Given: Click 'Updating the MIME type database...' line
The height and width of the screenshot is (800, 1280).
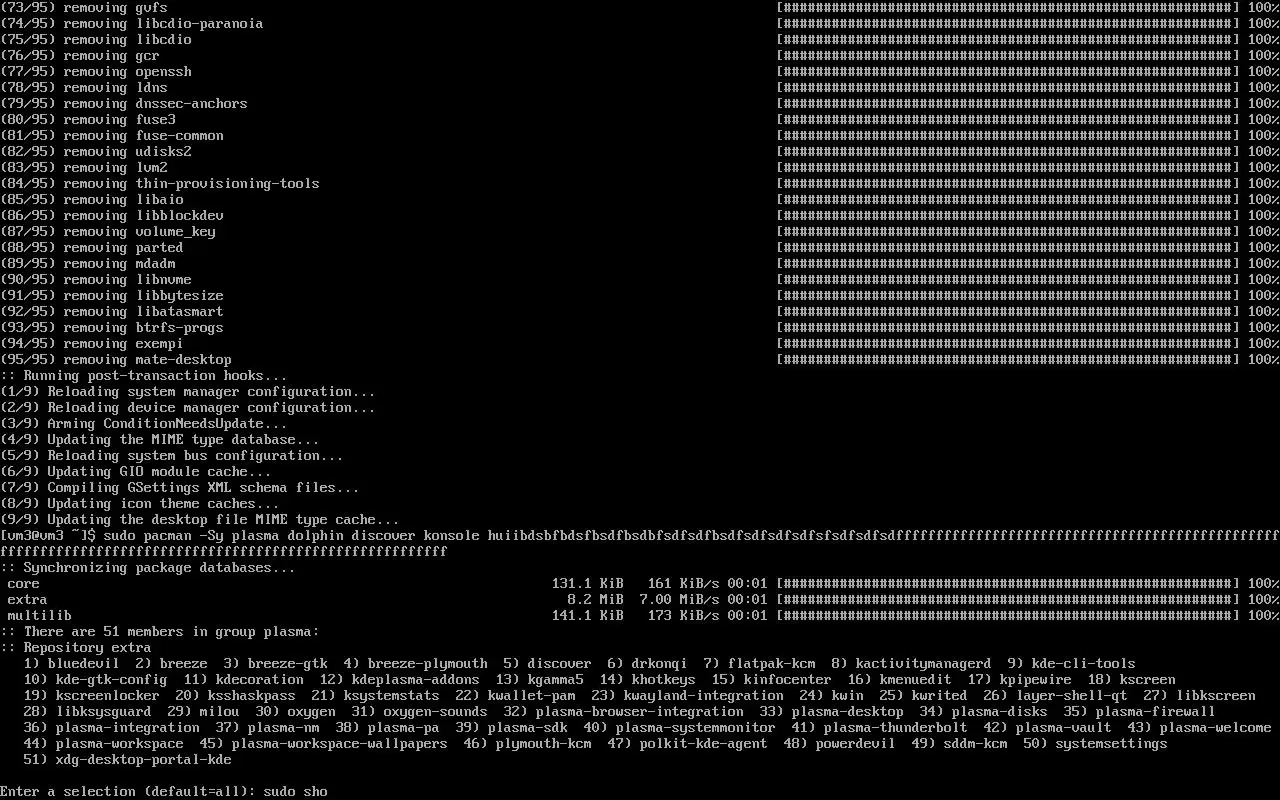Looking at the screenshot, I should pos(160,439).
